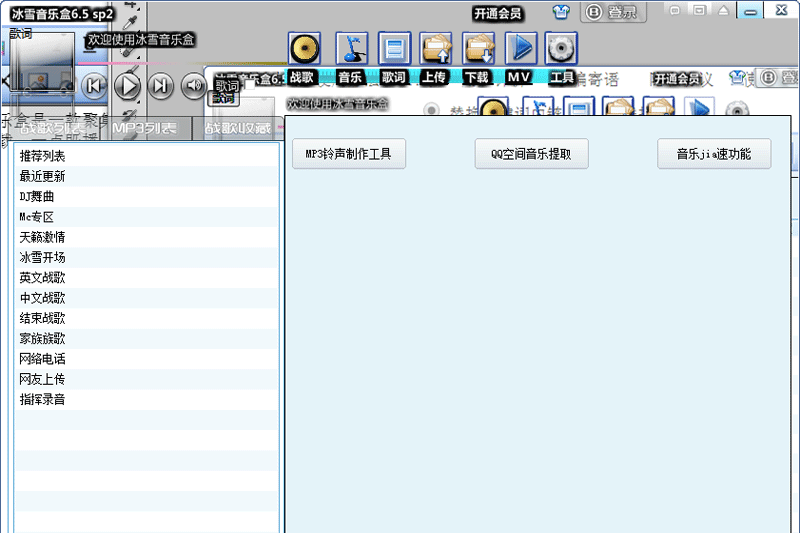This screenshot has height=533, width=800.
Task: Click 开通会员 in the title bar
Action: [x=497, y=13]
